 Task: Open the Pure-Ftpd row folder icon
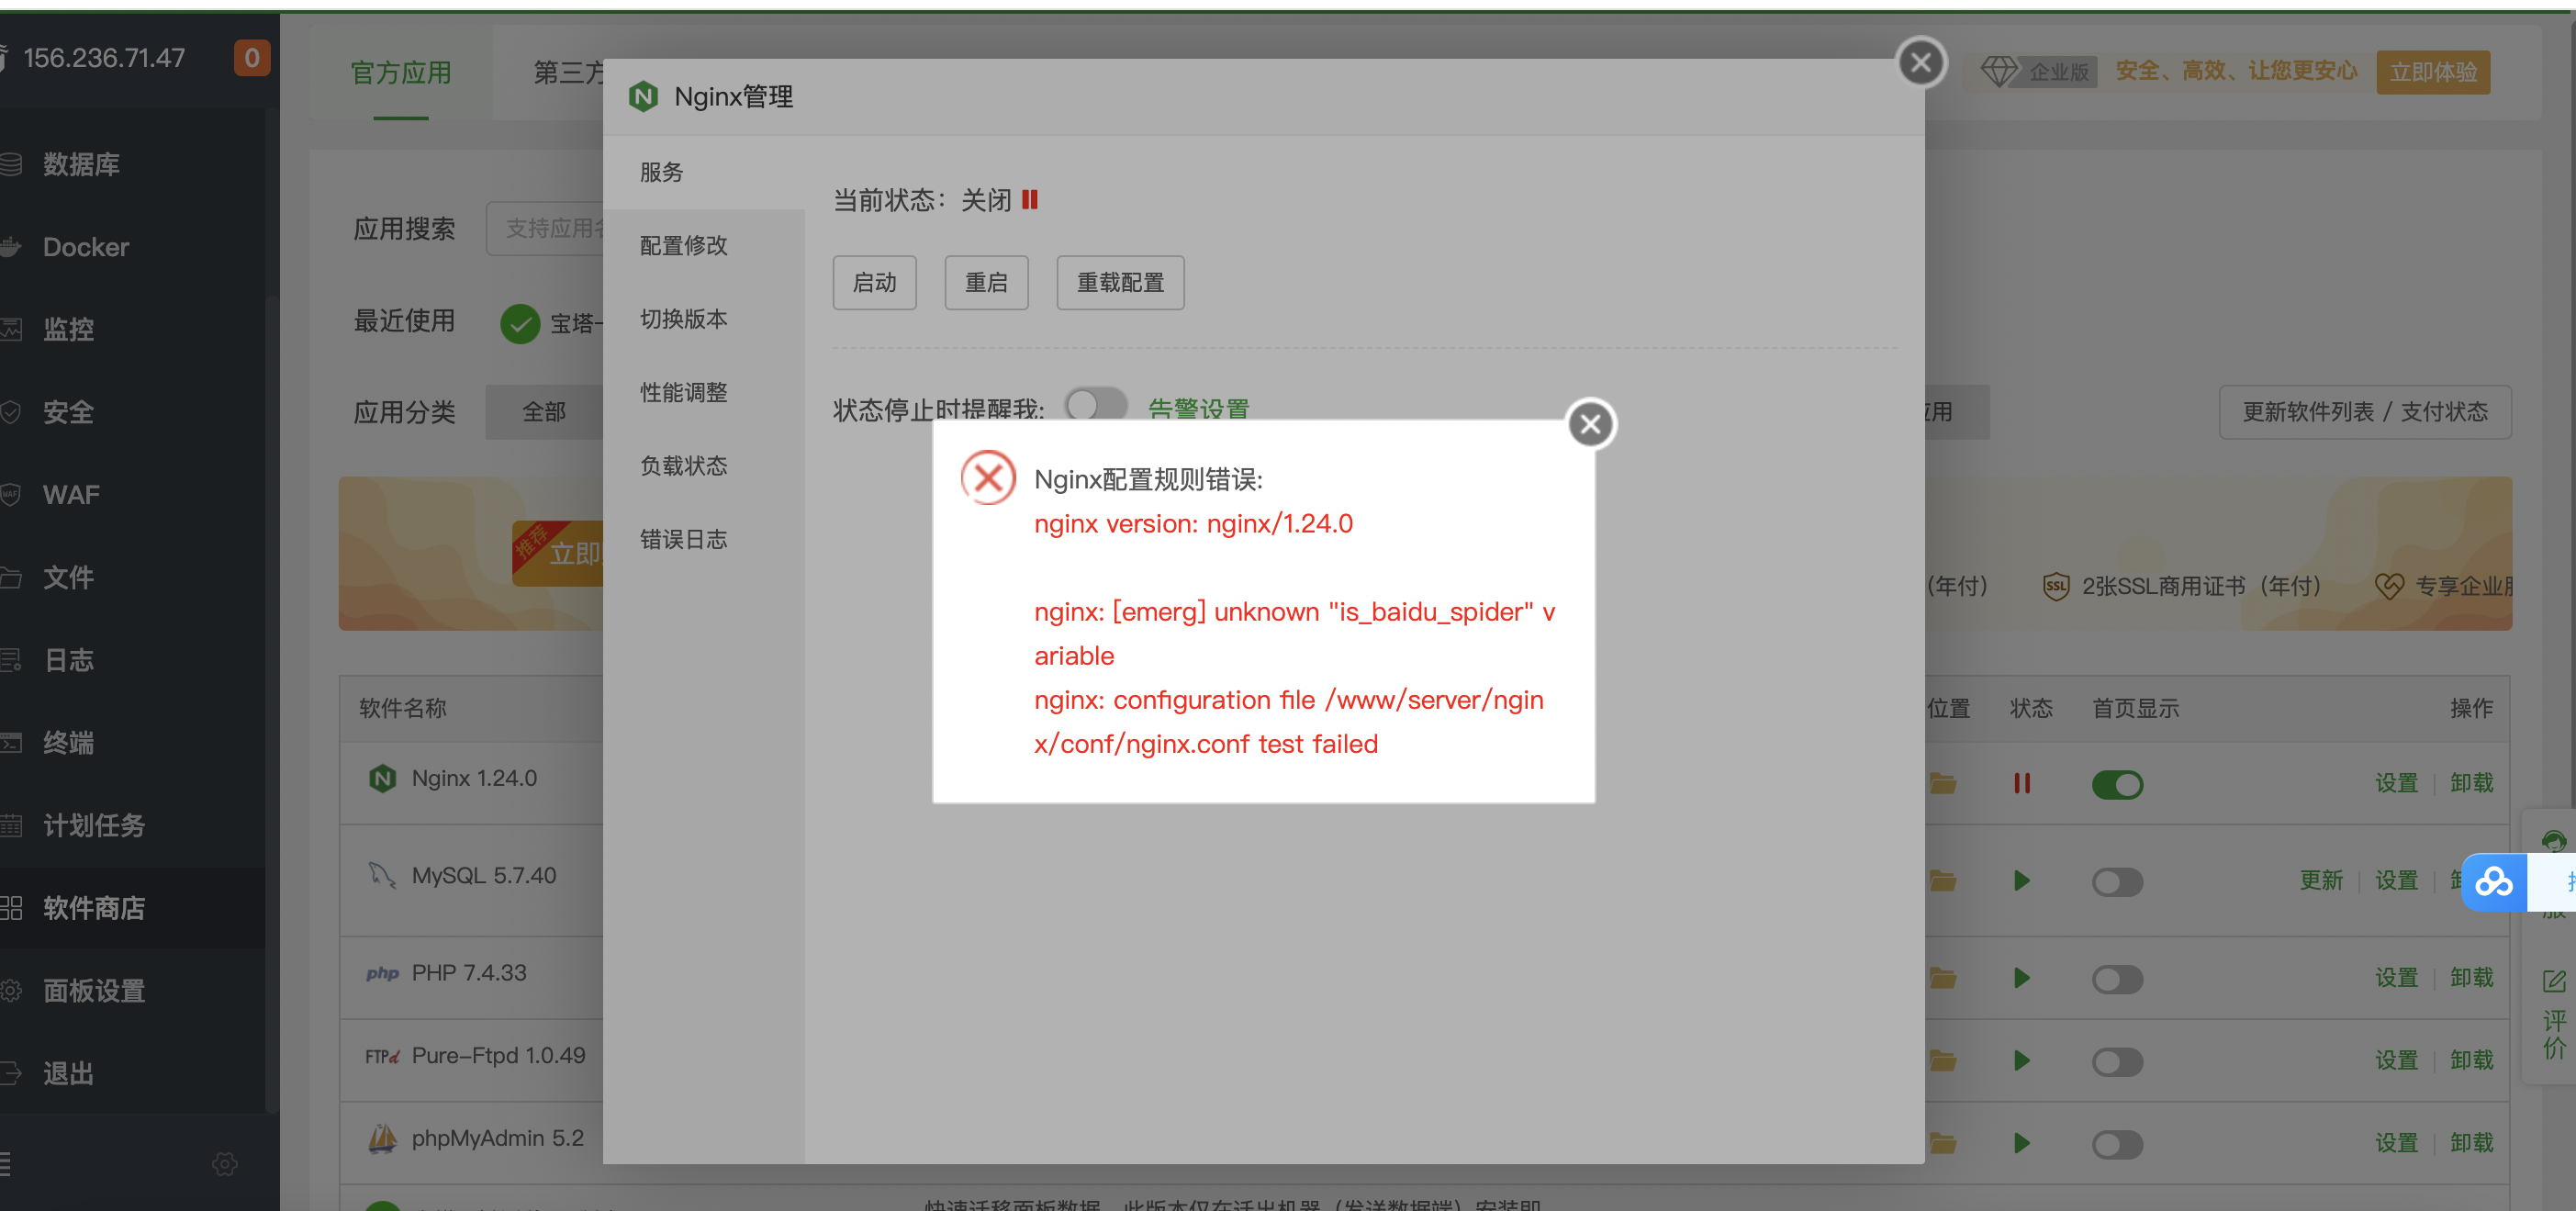tap(1942, 1061)
